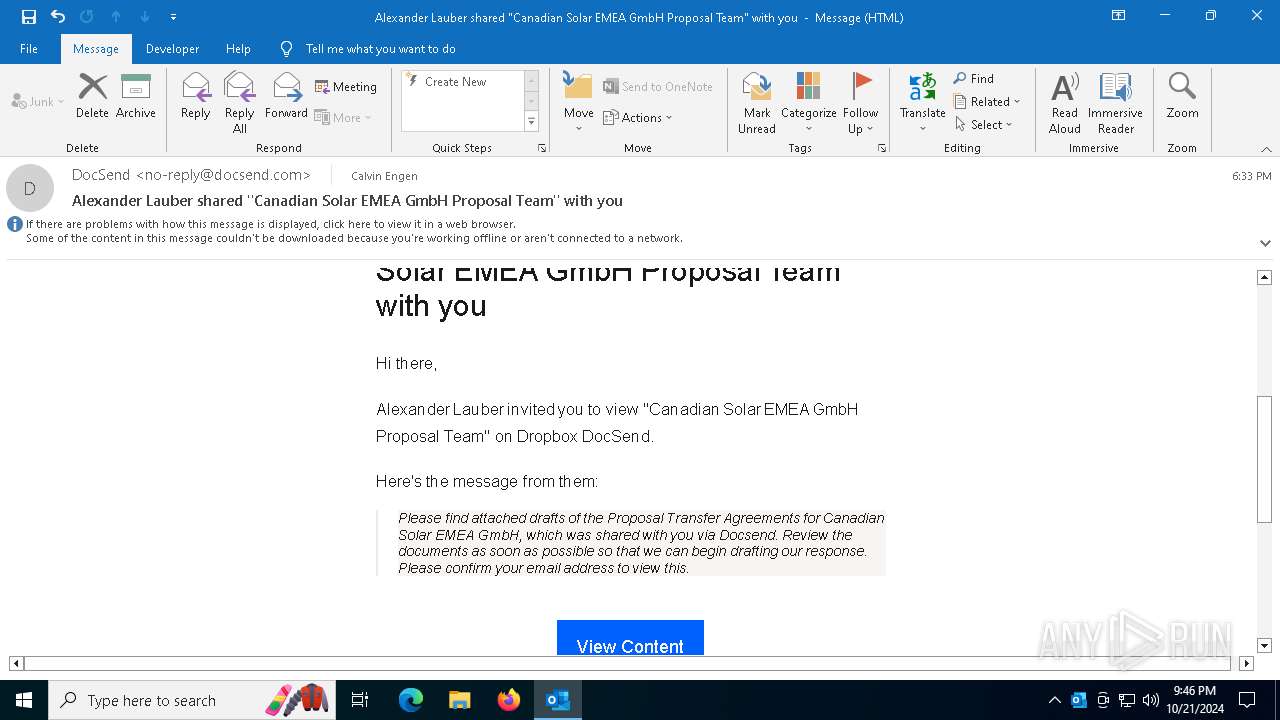Open the File tab
This screenshot has width=1280, height=720.
pyautogui.click(x=29, y=49)
